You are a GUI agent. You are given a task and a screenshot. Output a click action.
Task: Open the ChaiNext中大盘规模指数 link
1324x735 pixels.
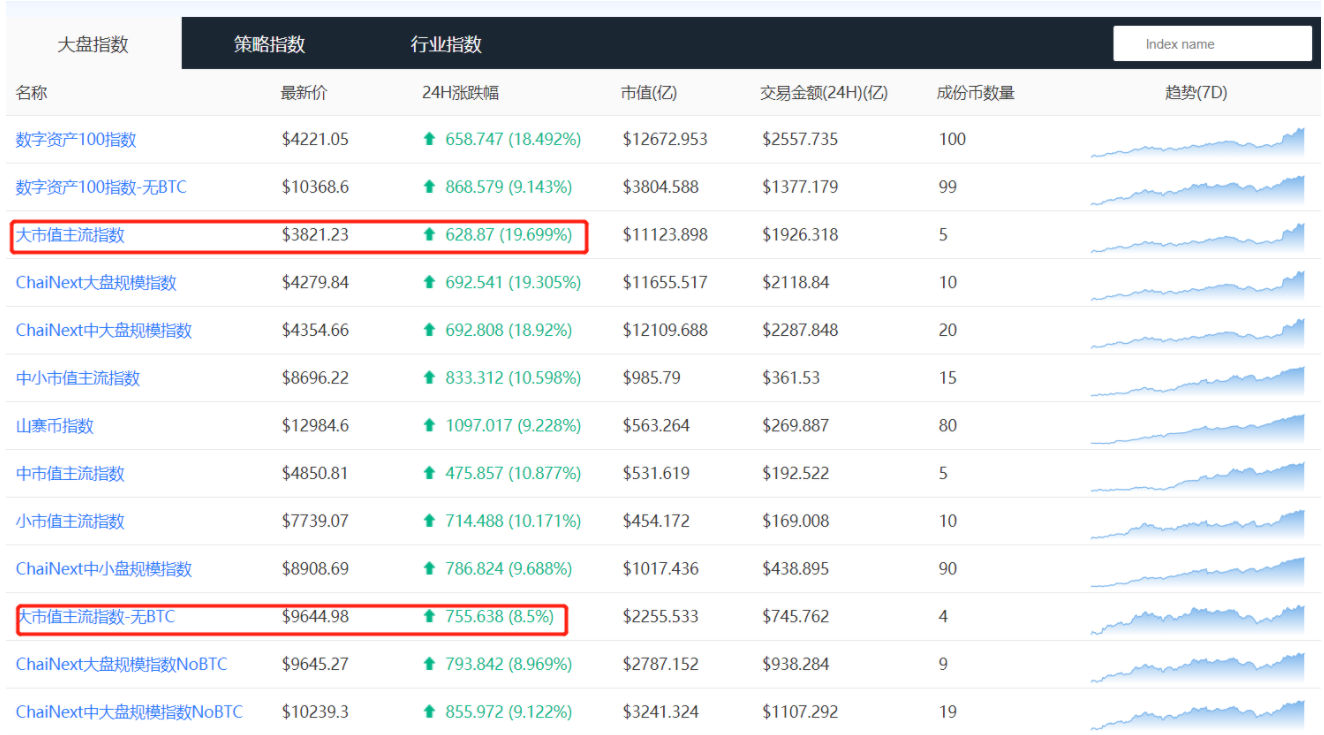tap(104, 330)
